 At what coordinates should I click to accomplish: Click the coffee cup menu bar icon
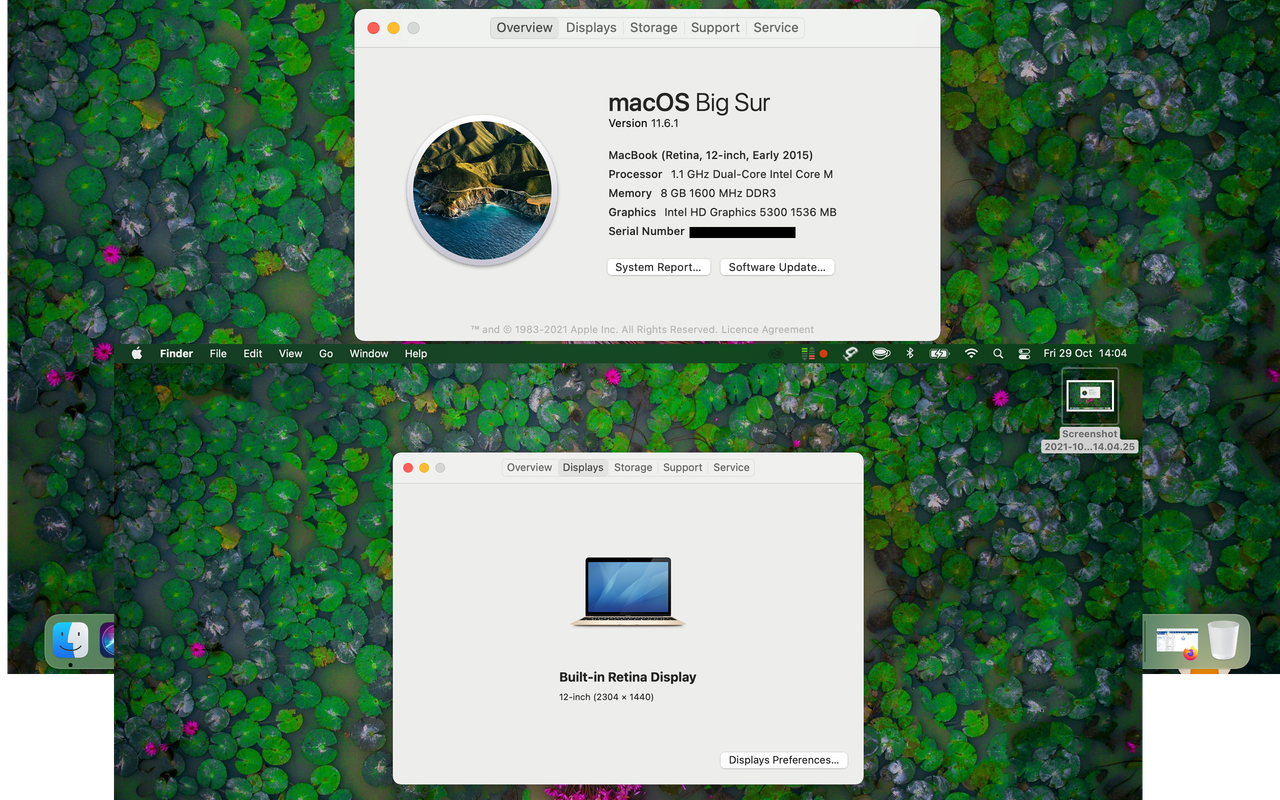click(881, 353)
